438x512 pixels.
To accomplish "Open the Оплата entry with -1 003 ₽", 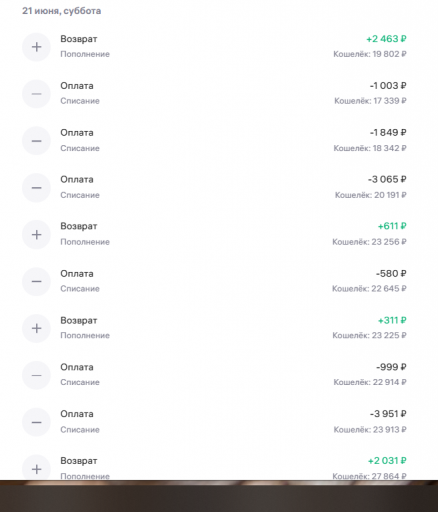I will [214, 94].
